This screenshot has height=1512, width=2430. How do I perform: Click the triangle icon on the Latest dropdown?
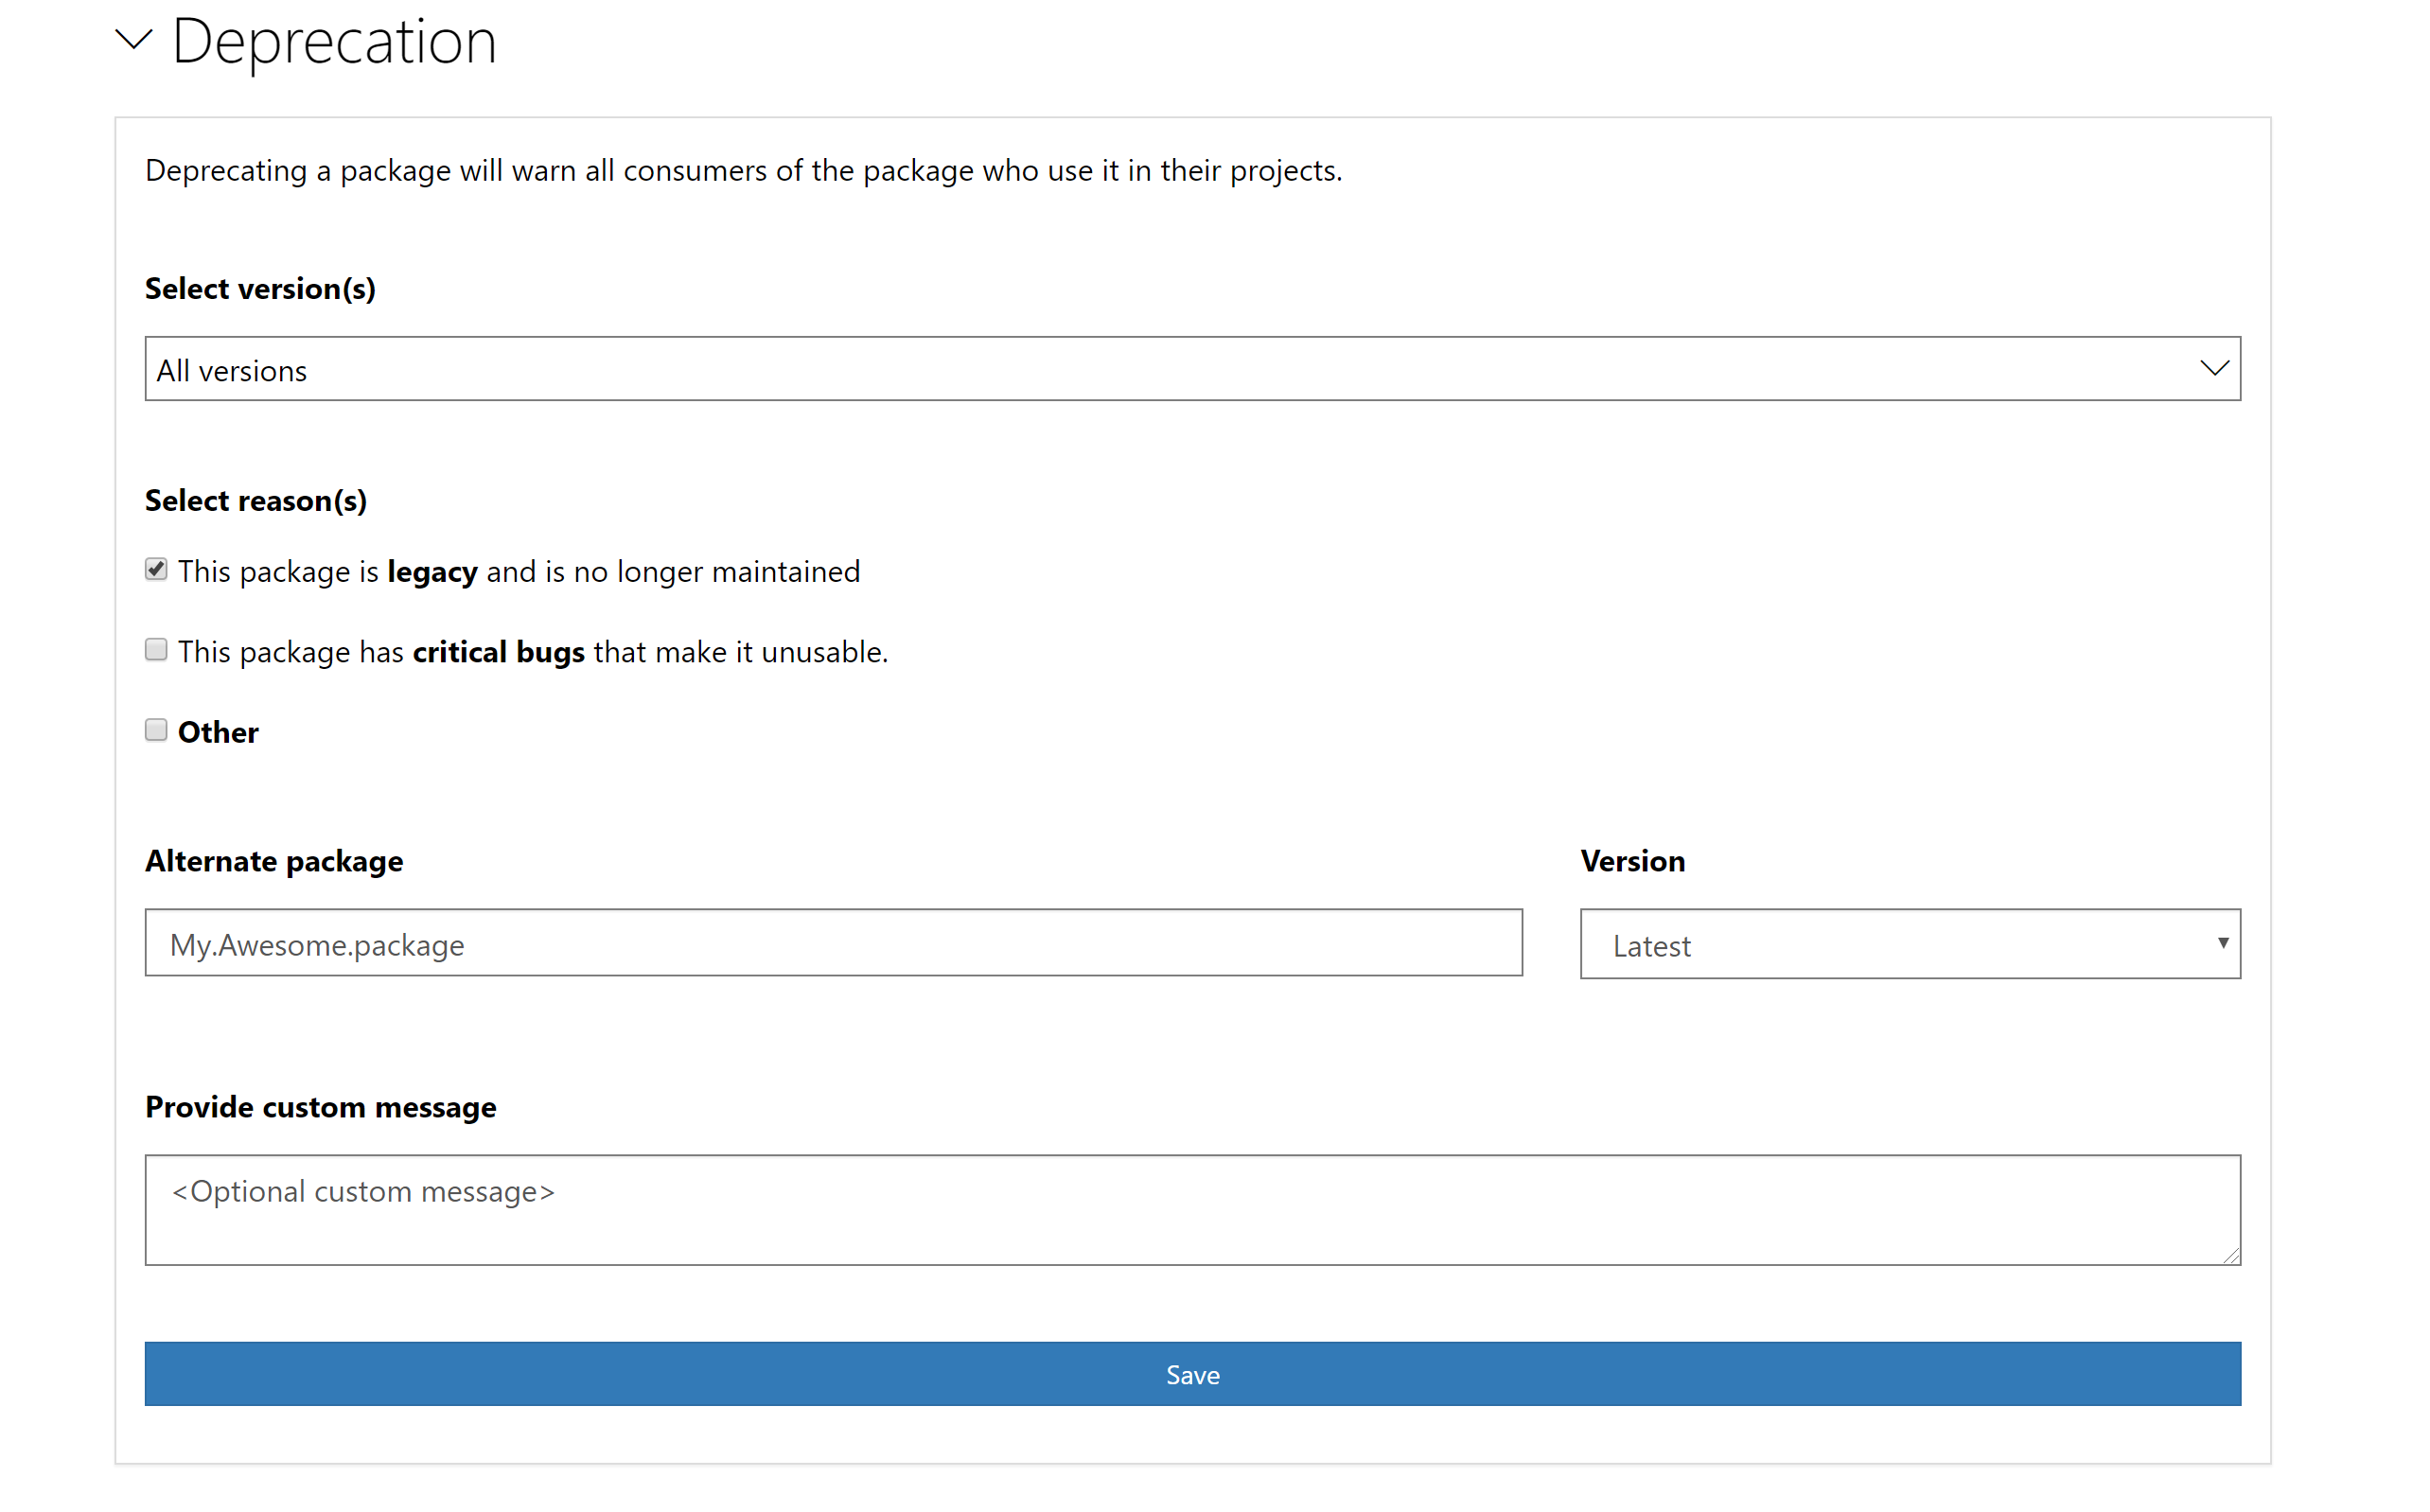tap(2222, 943)
